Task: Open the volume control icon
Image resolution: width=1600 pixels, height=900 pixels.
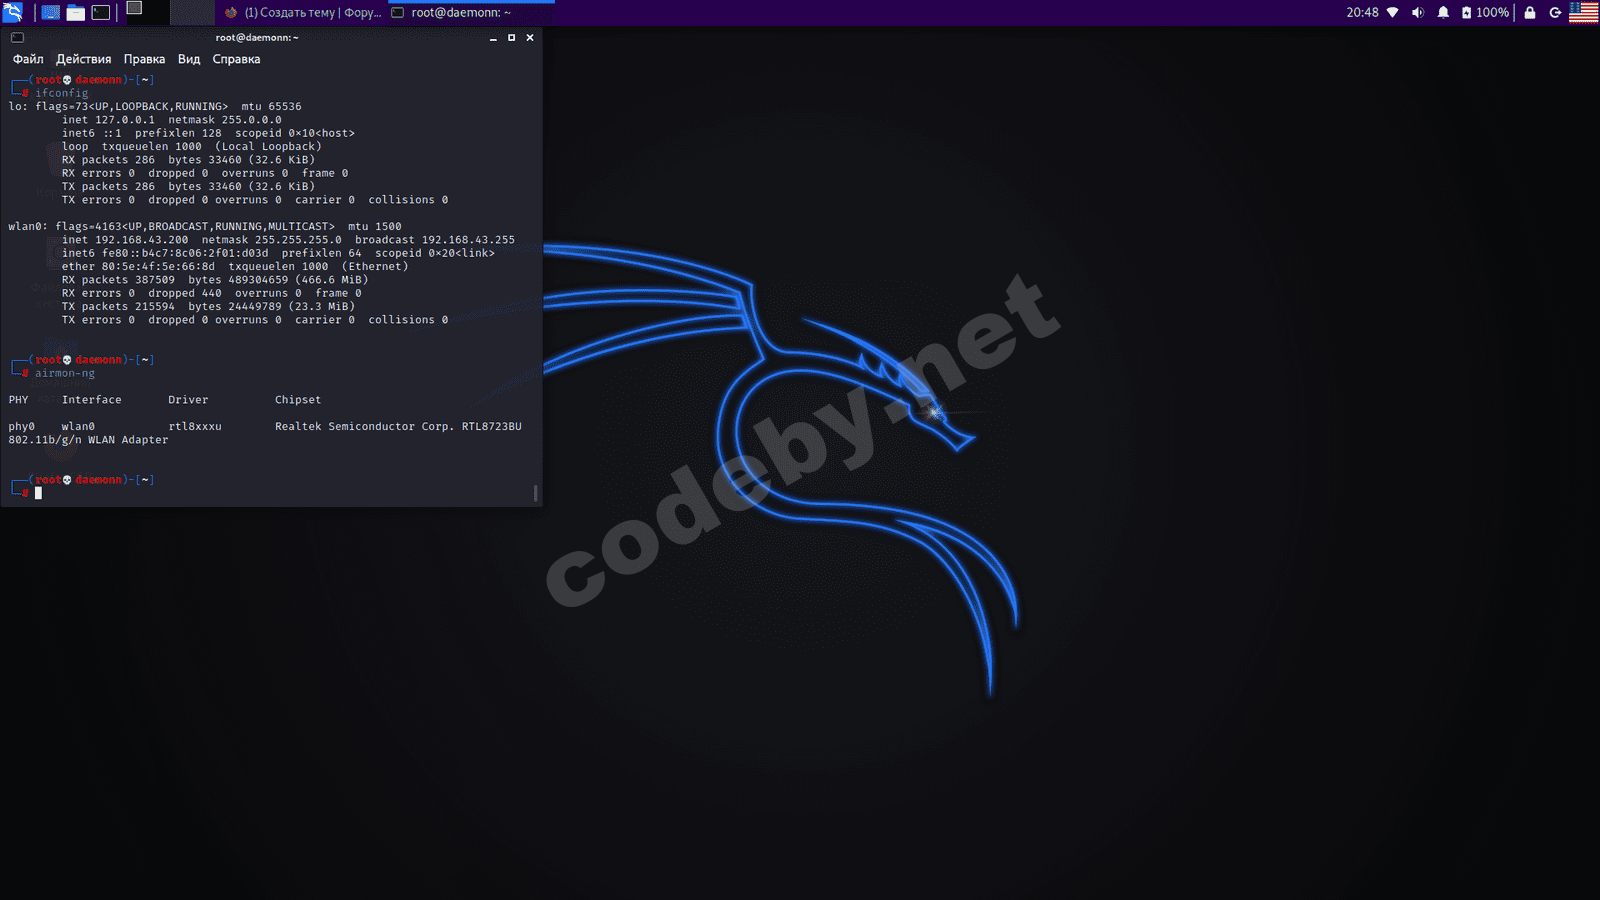Action: click(x=1417, y=13)
